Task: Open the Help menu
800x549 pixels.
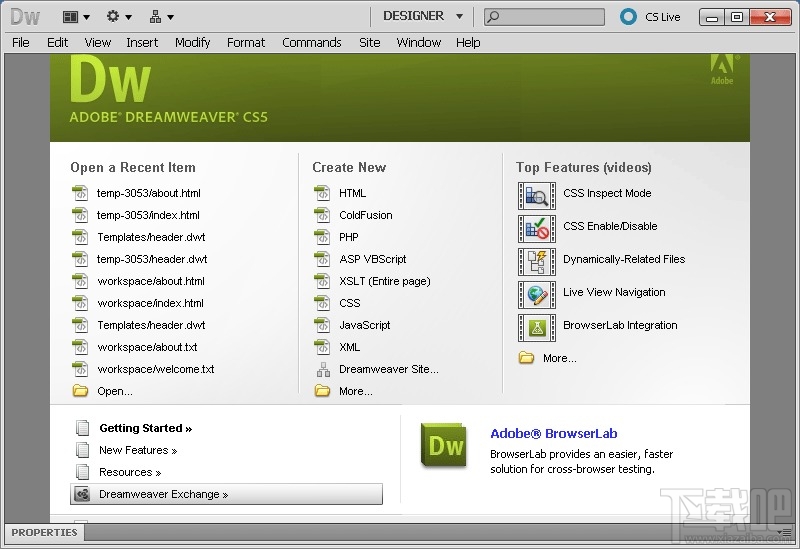Action: coord(468,42)
